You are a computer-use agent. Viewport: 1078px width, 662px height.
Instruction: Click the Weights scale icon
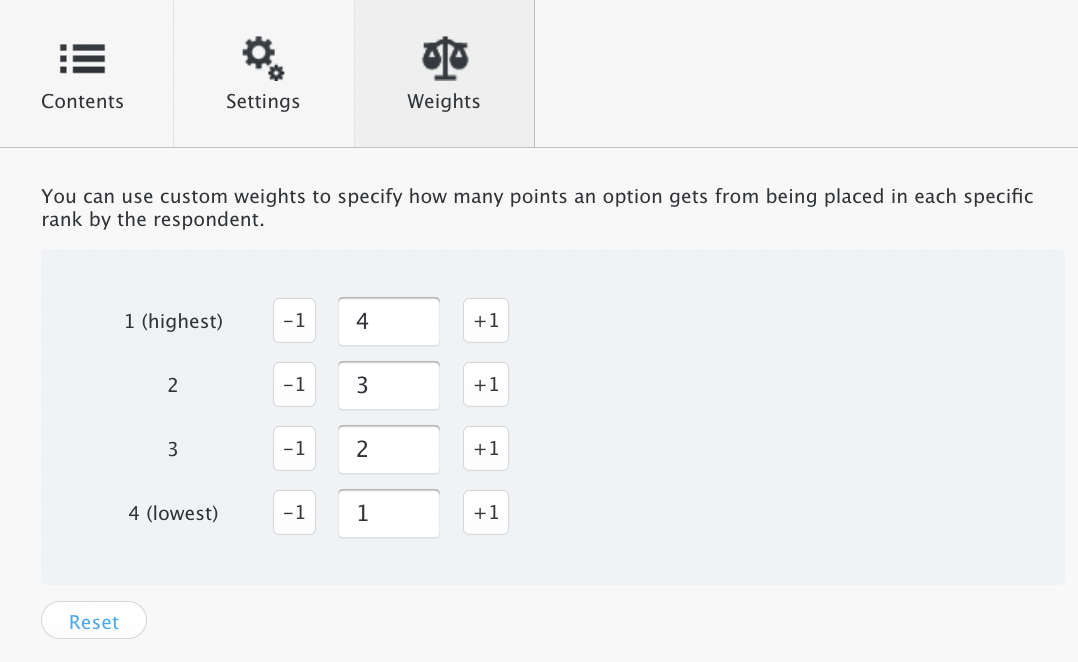coord(443,58)
